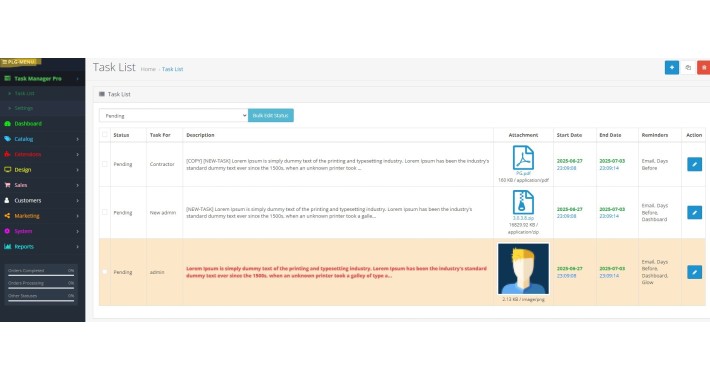
Task: Click the Customers user icon
Action: coord(7,200)
